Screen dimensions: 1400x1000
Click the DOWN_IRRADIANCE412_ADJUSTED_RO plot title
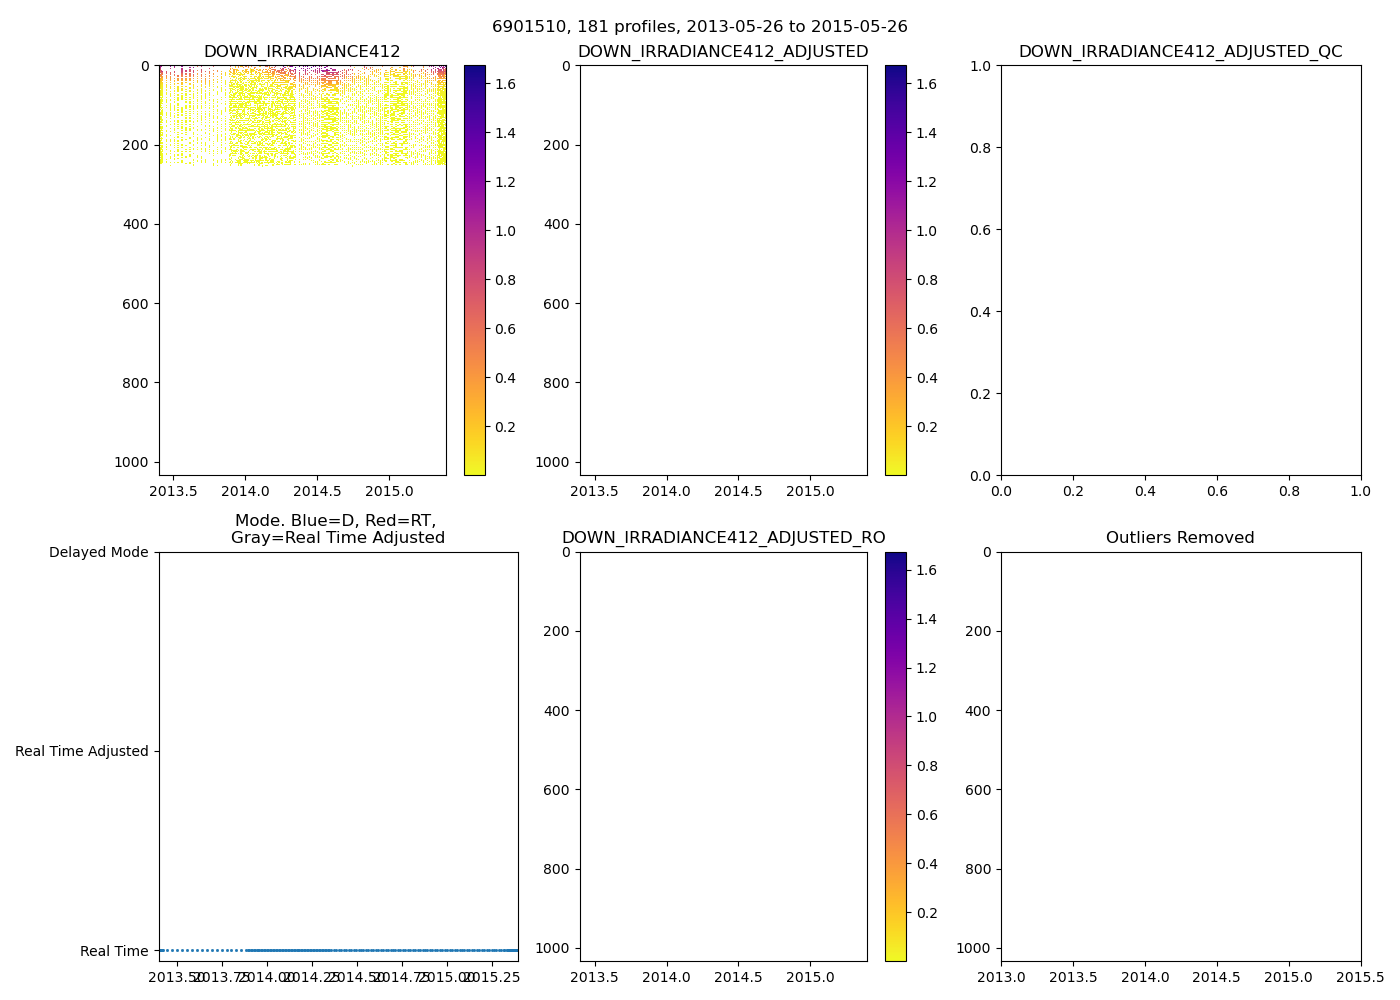(x=723, y=538)
